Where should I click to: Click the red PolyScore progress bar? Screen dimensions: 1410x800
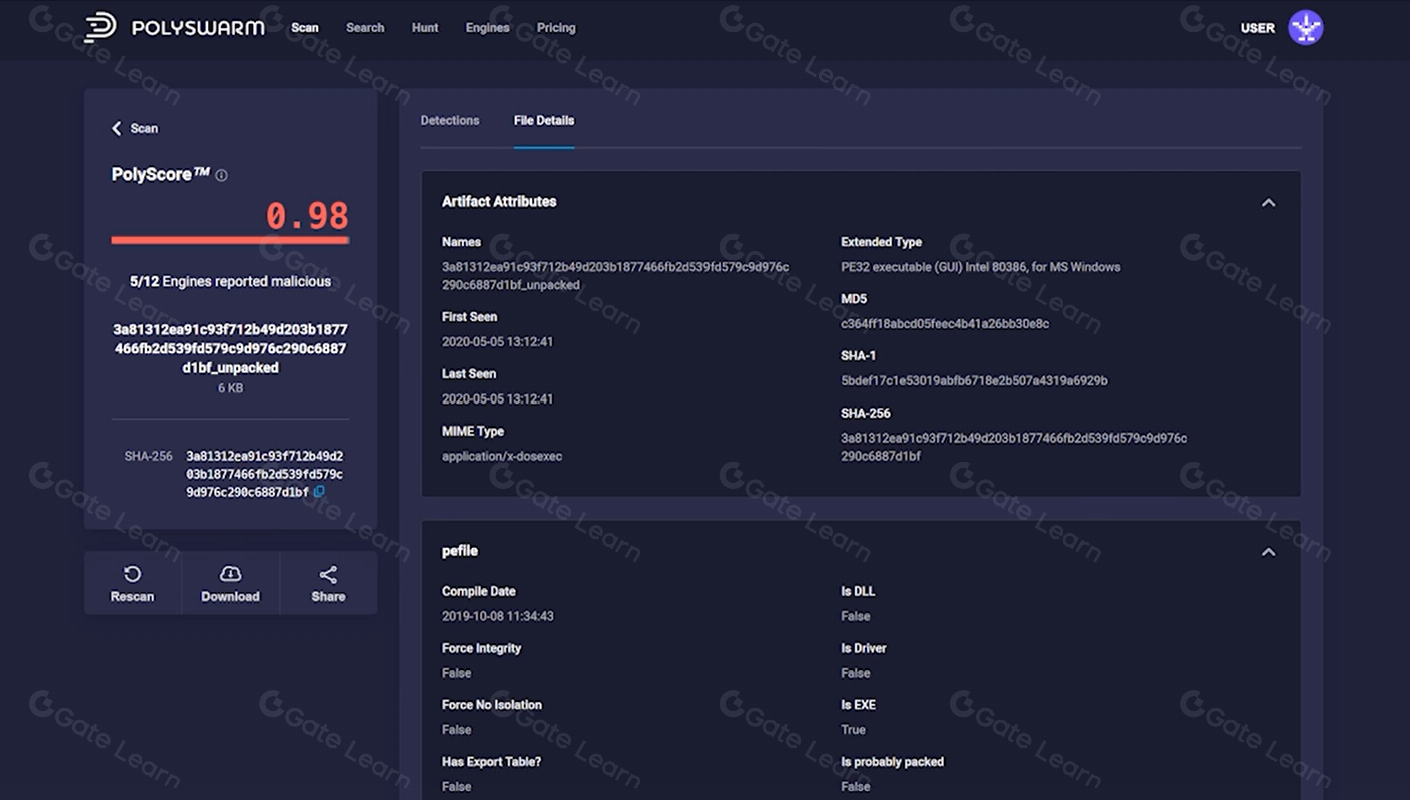coord(230,240)
